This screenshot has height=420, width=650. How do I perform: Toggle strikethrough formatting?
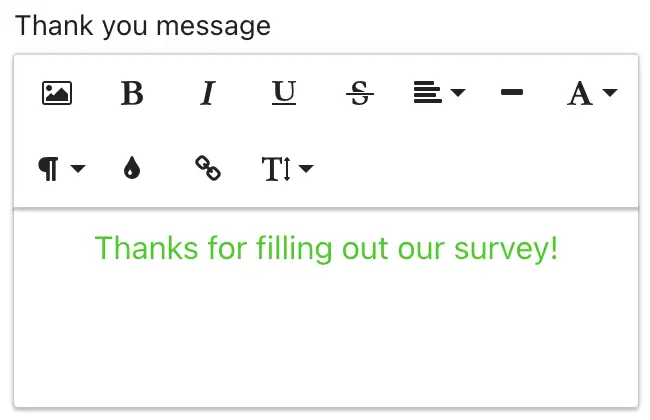point(360,93)
